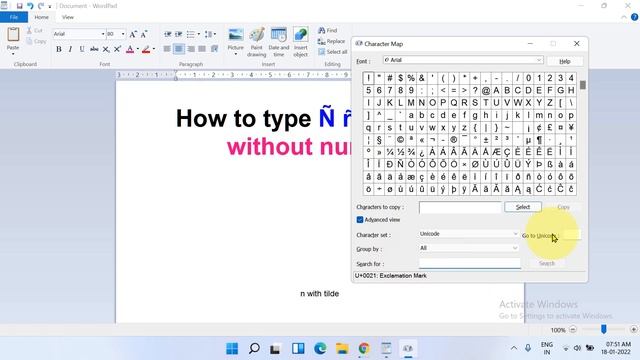Click Save icon in WordPad title bar
Viewport: 640px width, 360px height.
click(x=19, y=6)
